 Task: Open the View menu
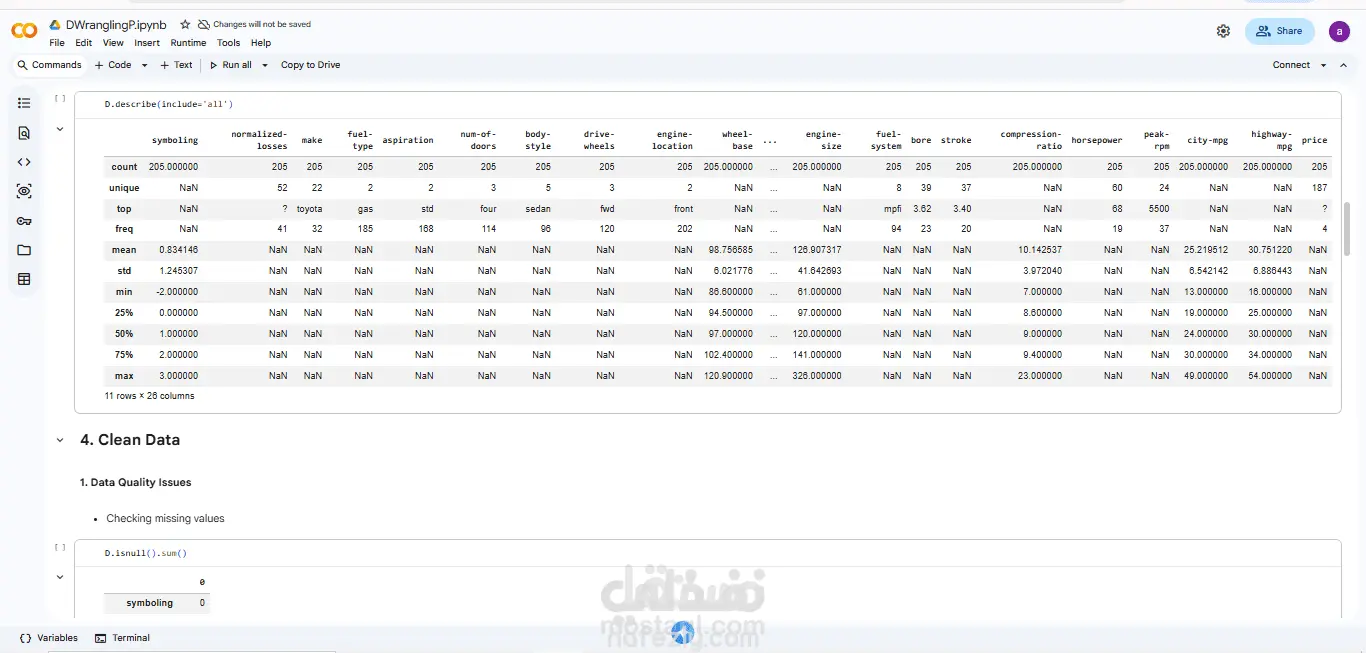coord(113,43)
